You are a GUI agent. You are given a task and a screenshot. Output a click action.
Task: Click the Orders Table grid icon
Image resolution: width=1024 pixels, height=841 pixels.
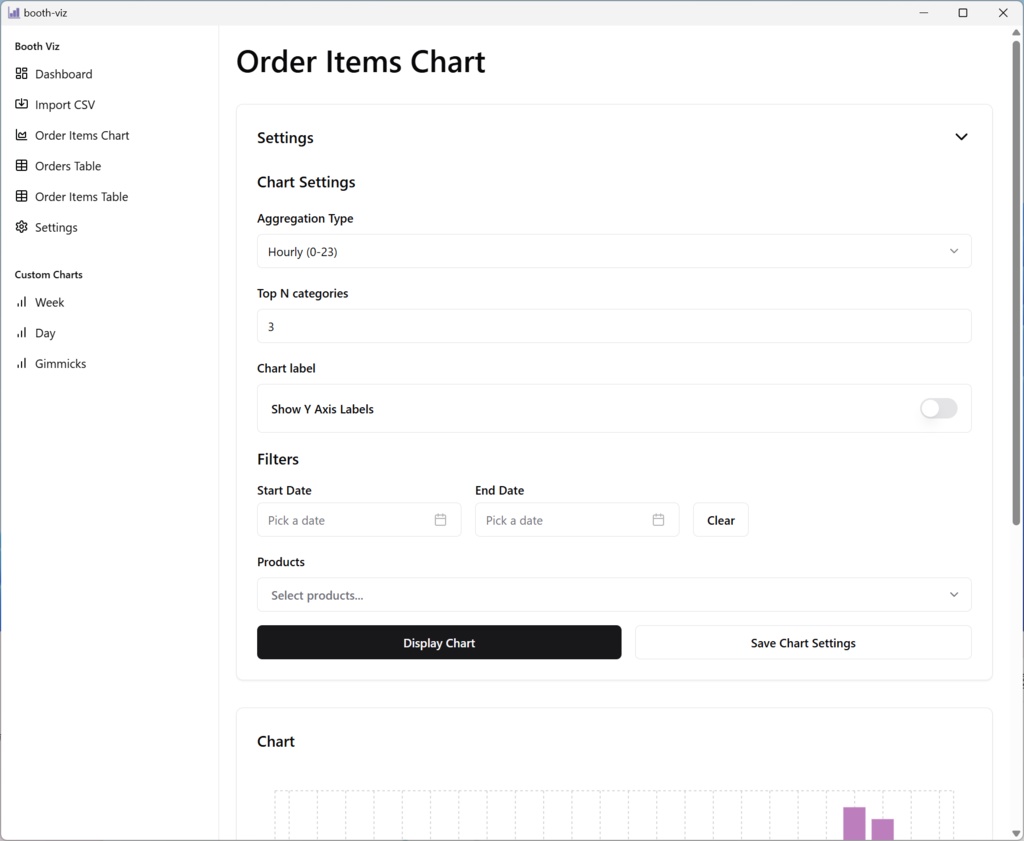(x=22, y=166)
